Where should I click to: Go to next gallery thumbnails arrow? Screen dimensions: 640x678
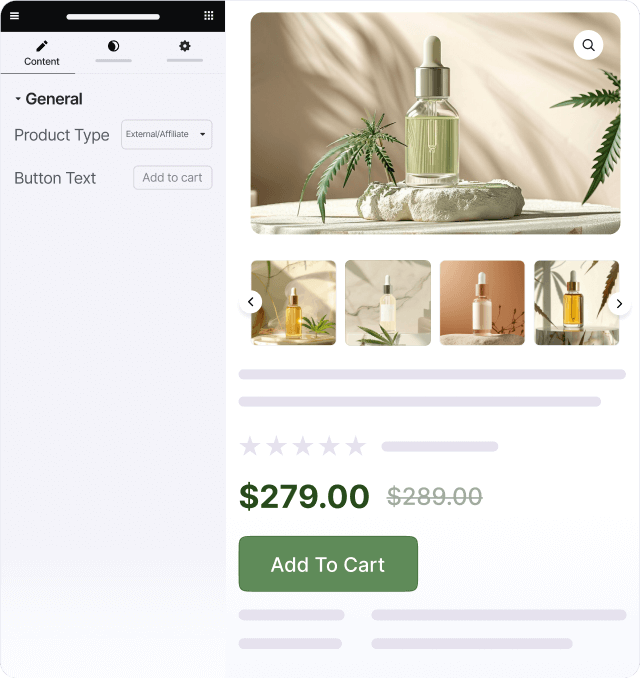click(x=619, y=304)
